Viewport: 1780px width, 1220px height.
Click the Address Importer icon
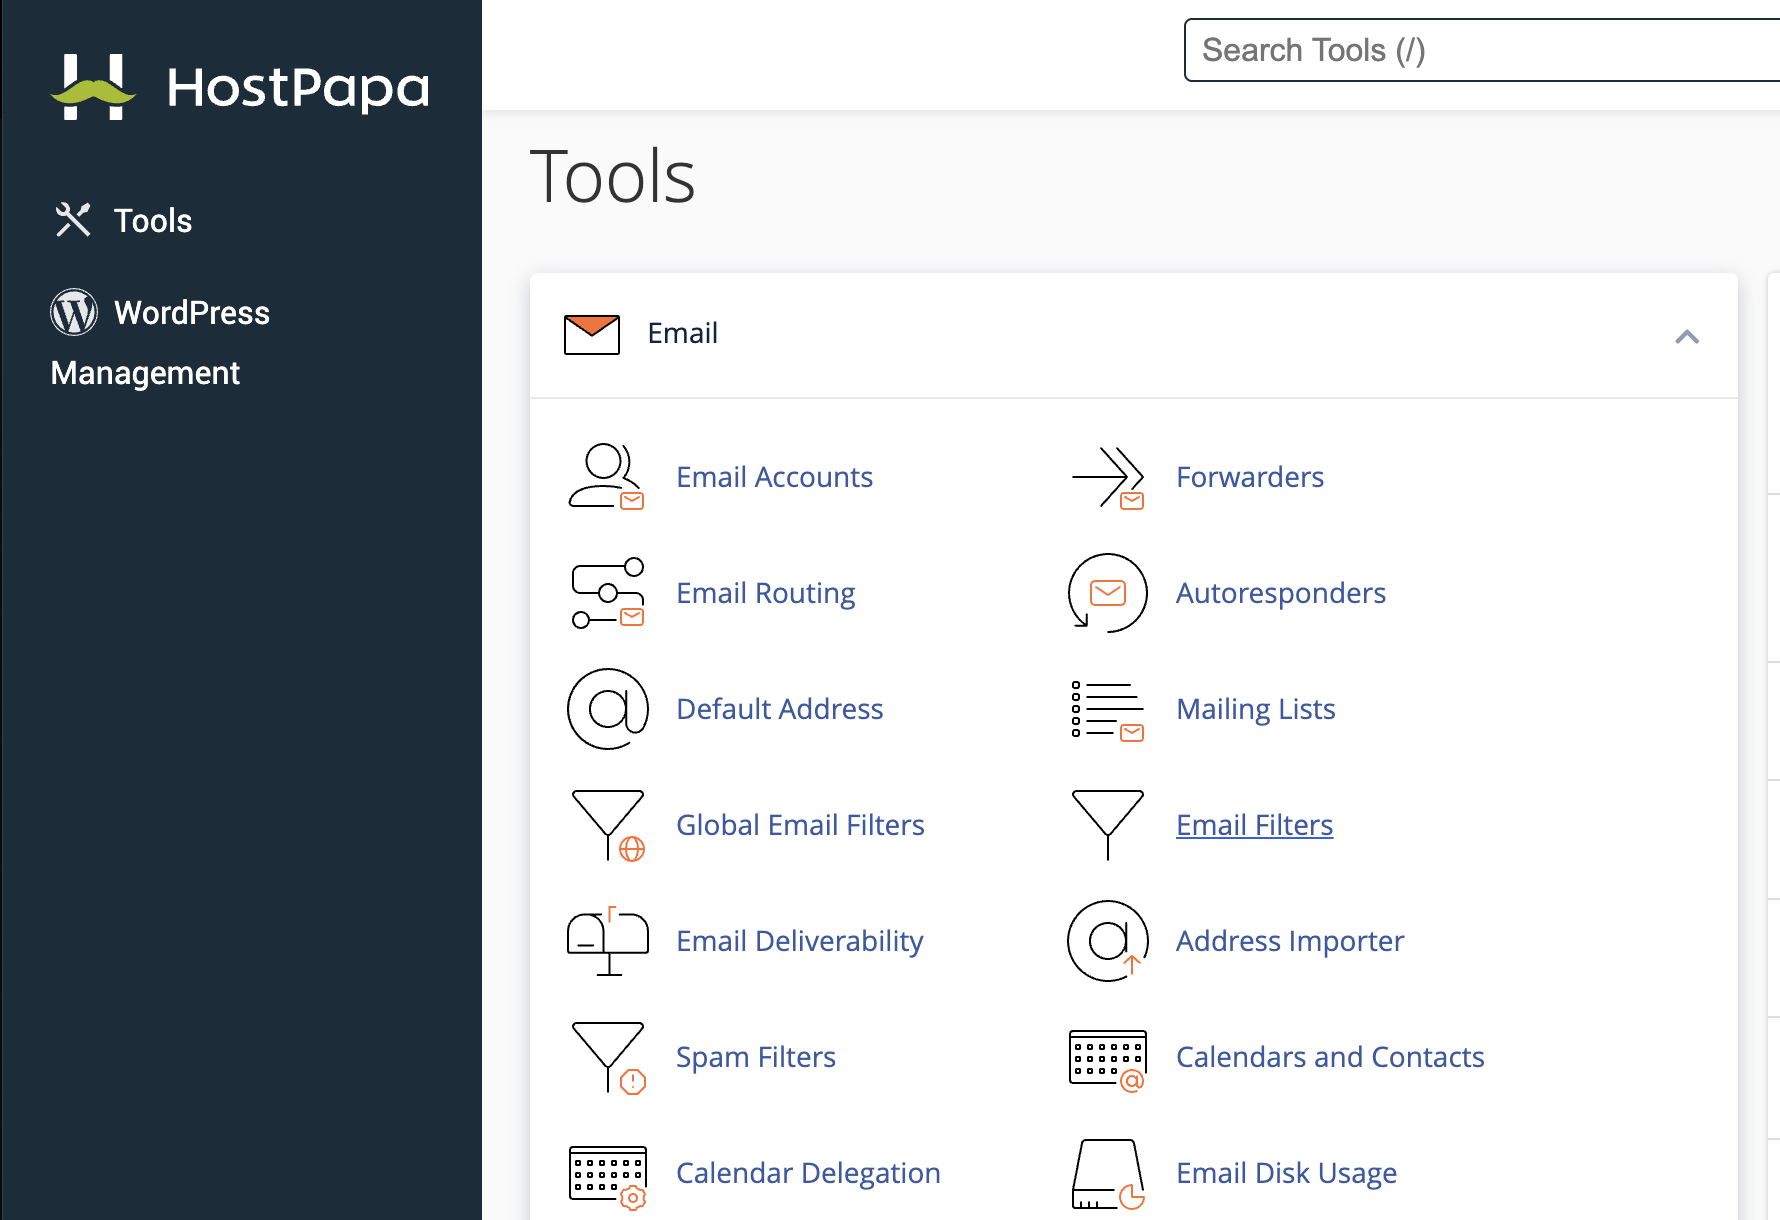[1107, 941]
